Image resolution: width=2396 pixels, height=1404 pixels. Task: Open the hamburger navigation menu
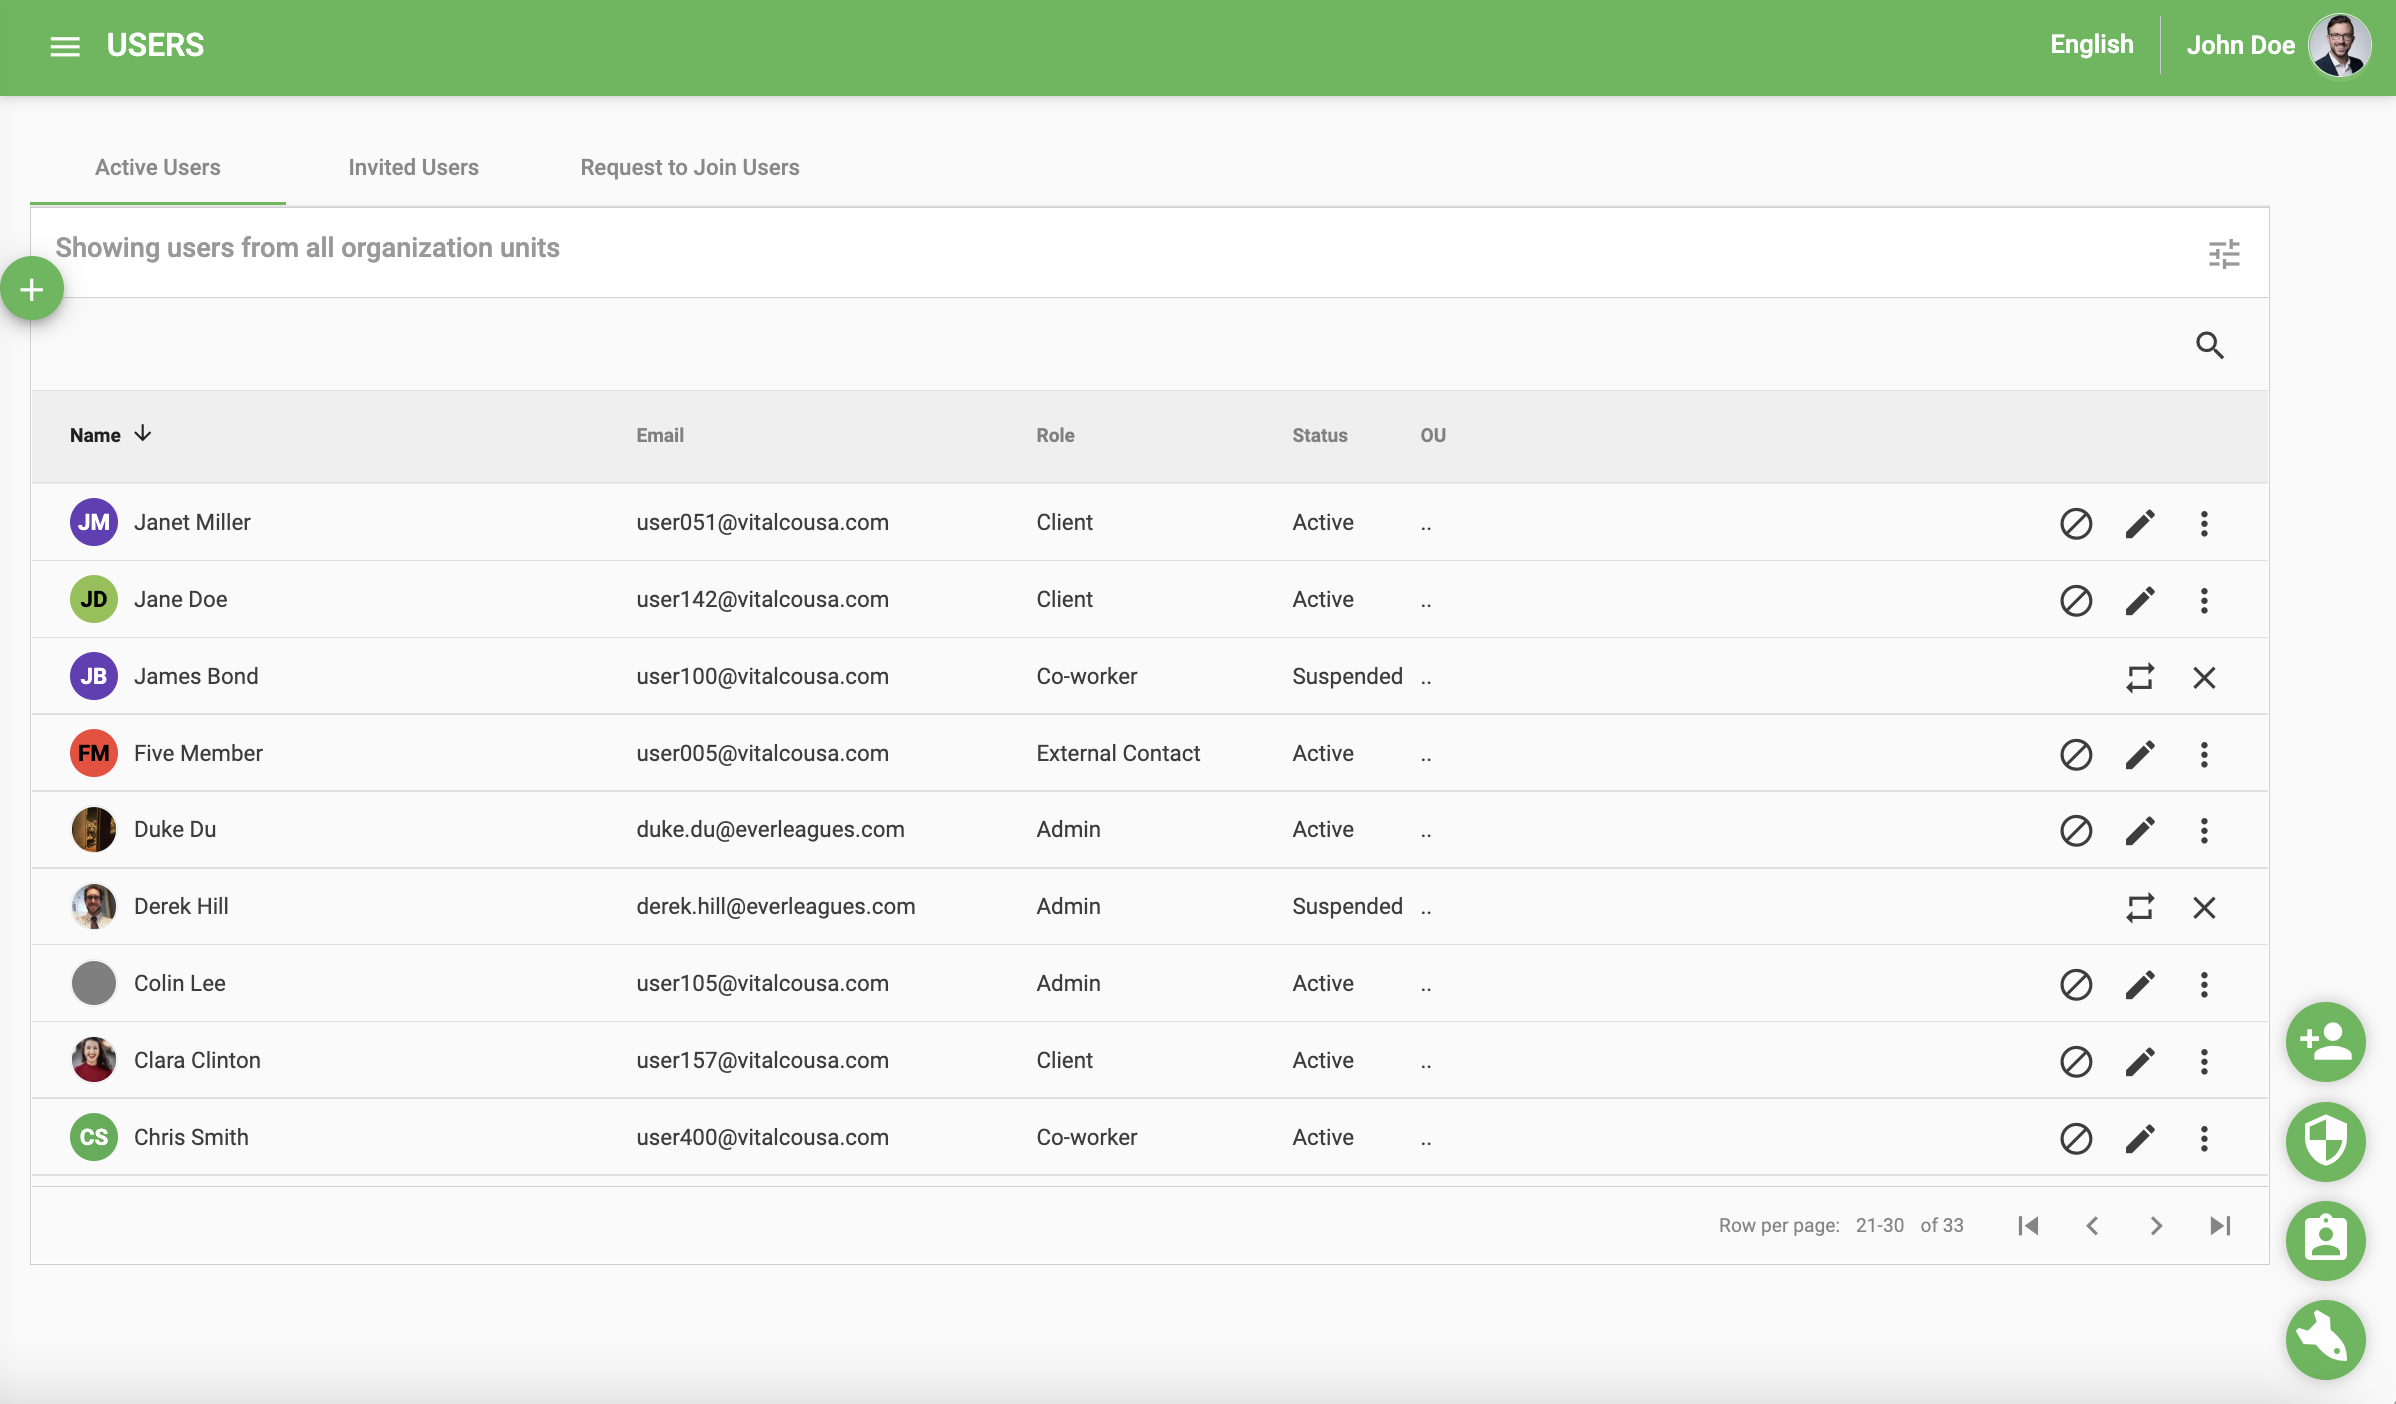click(64, 46)
